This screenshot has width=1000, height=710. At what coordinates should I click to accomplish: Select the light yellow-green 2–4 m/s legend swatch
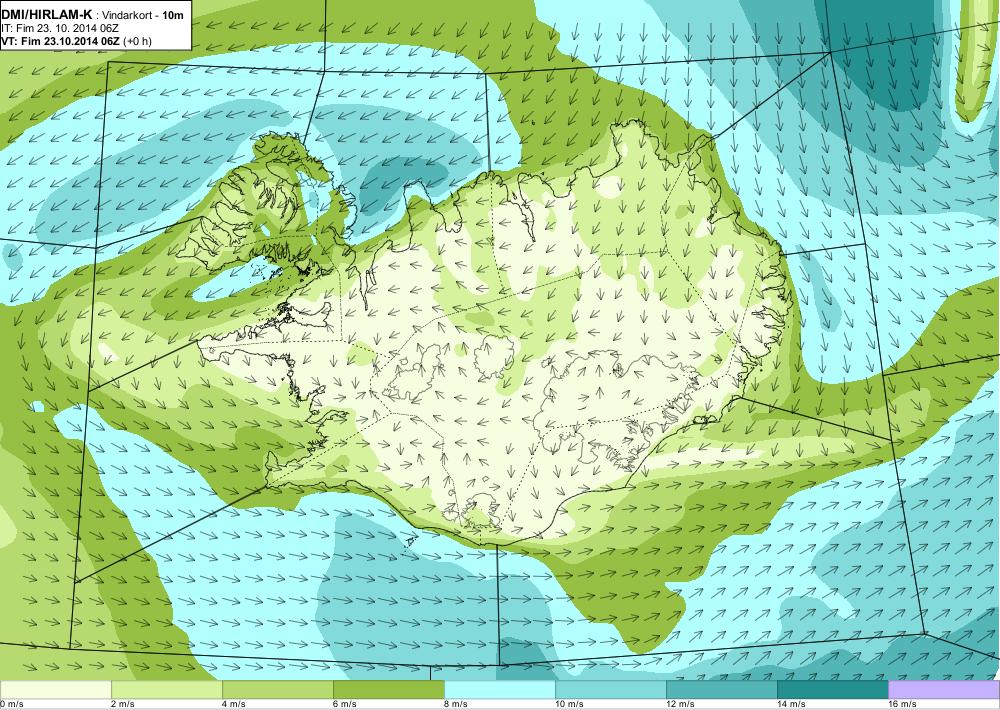166,690
